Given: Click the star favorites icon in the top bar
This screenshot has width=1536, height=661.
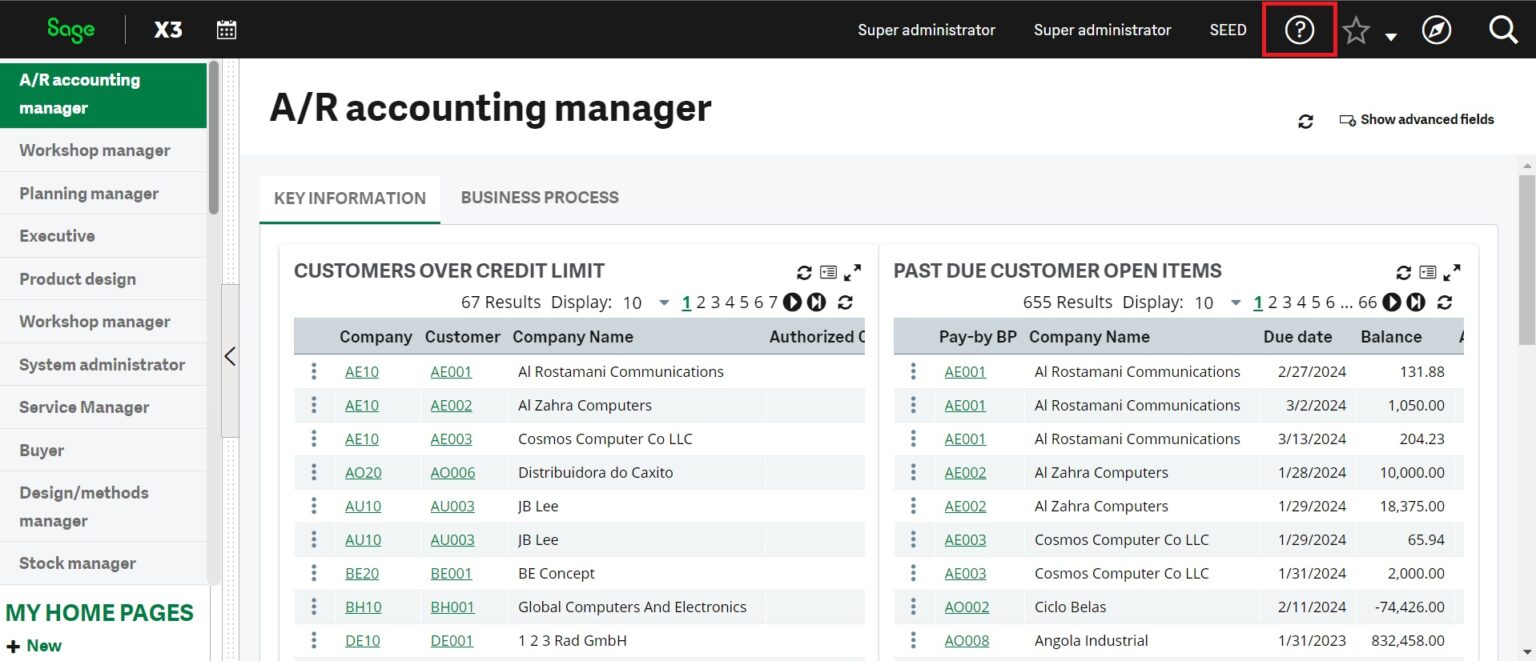Looking at the screenshot, I should 1356,29.
